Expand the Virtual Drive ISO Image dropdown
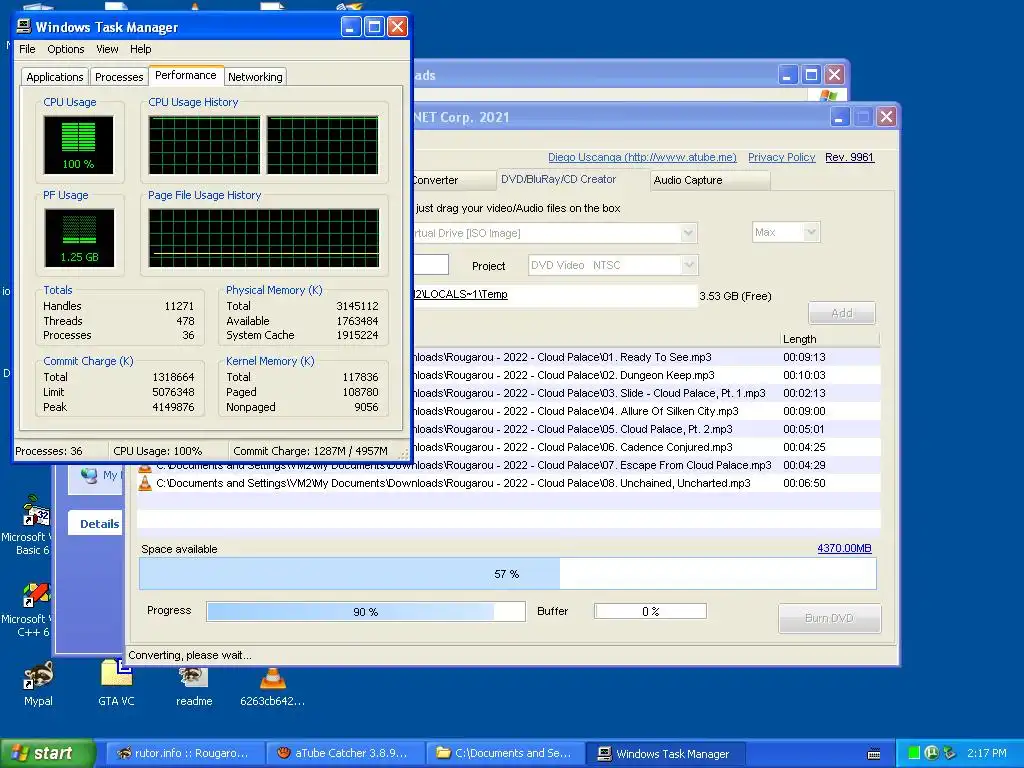This screenshot has height=768, width=1024. click(x=688, y=233)
